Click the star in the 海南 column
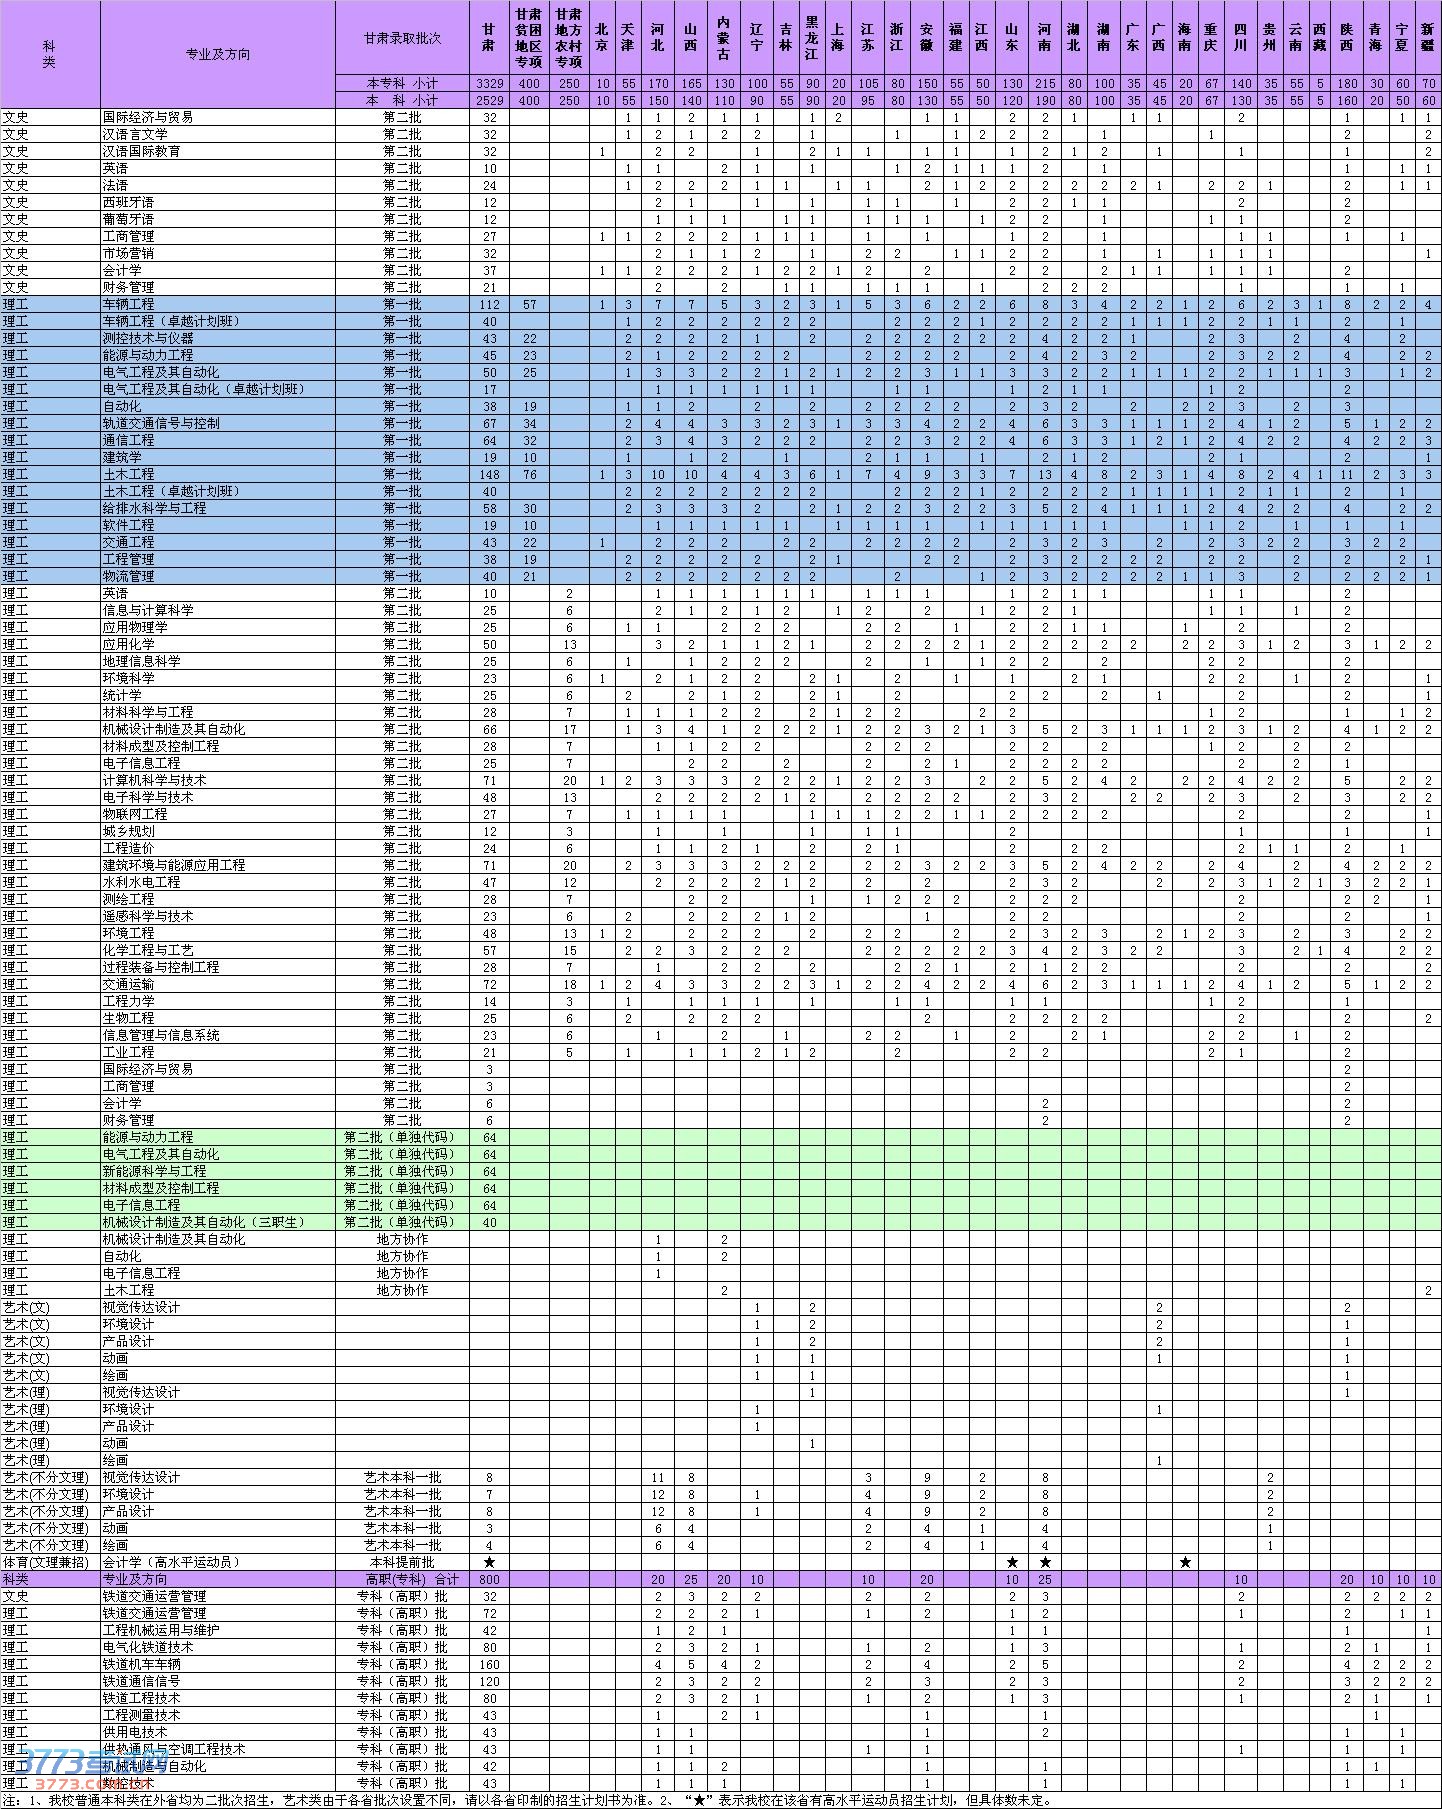Viewport: 1442px width, 1809px height. [x=1185, y=1562]
